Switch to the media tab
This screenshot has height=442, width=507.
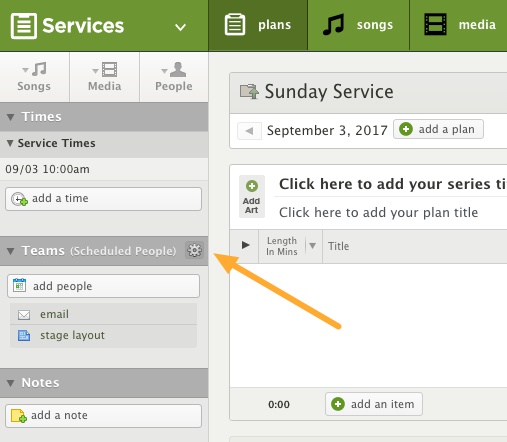pos(459,25)
